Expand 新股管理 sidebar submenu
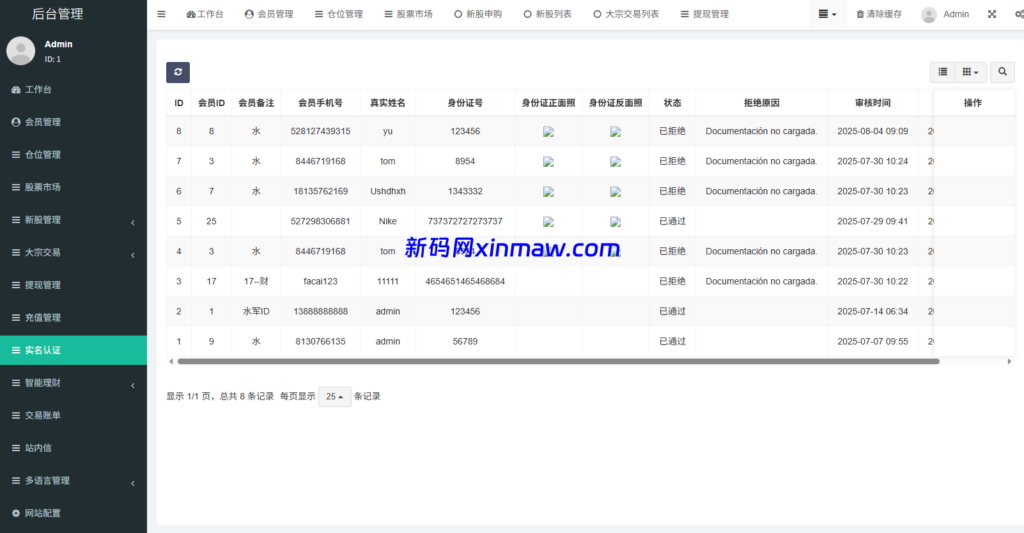Screen dimensions: 1024x533 pyautogui.click(x=73, y=220)
